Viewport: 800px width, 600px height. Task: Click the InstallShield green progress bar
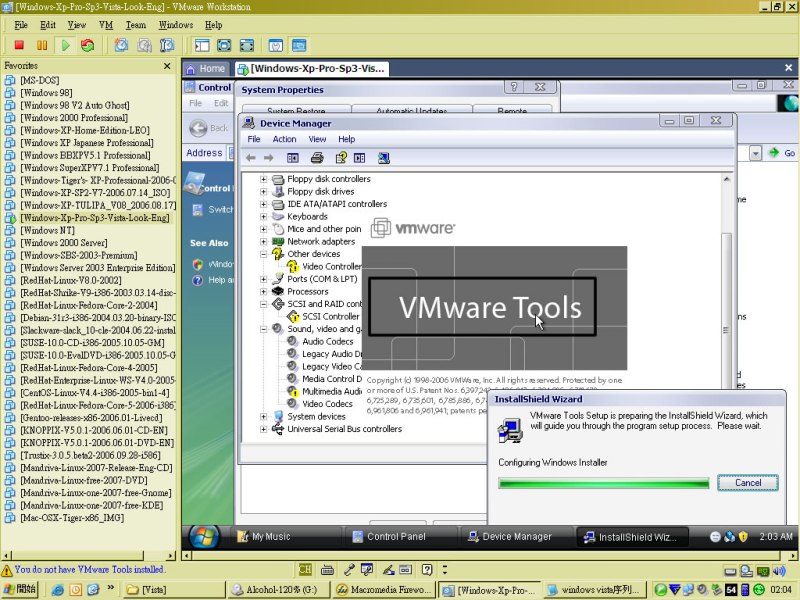(x=604, y=483)
